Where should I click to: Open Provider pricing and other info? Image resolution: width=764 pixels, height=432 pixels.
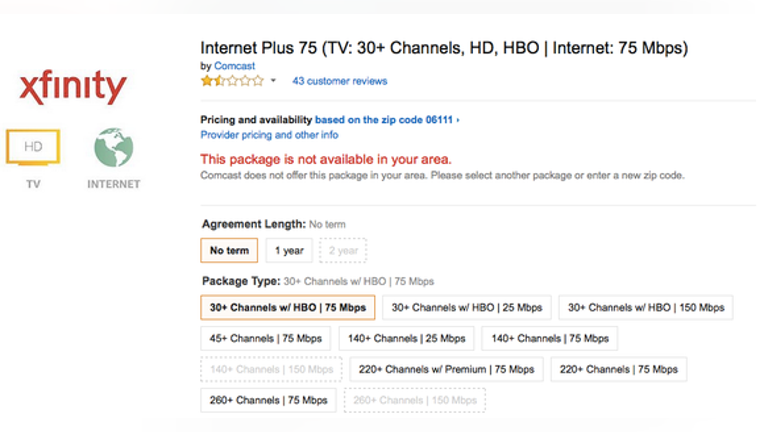pyautogui.click(x=269, y=135)
